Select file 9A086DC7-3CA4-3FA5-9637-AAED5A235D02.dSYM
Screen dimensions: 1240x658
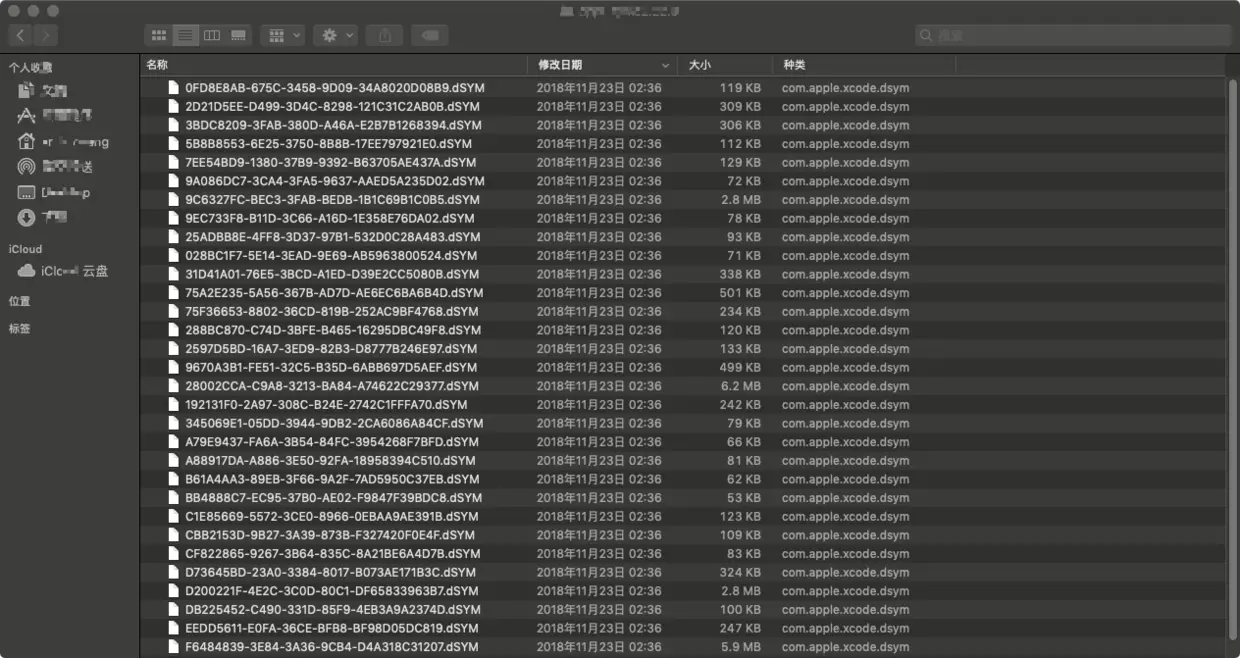pos(333,181)
